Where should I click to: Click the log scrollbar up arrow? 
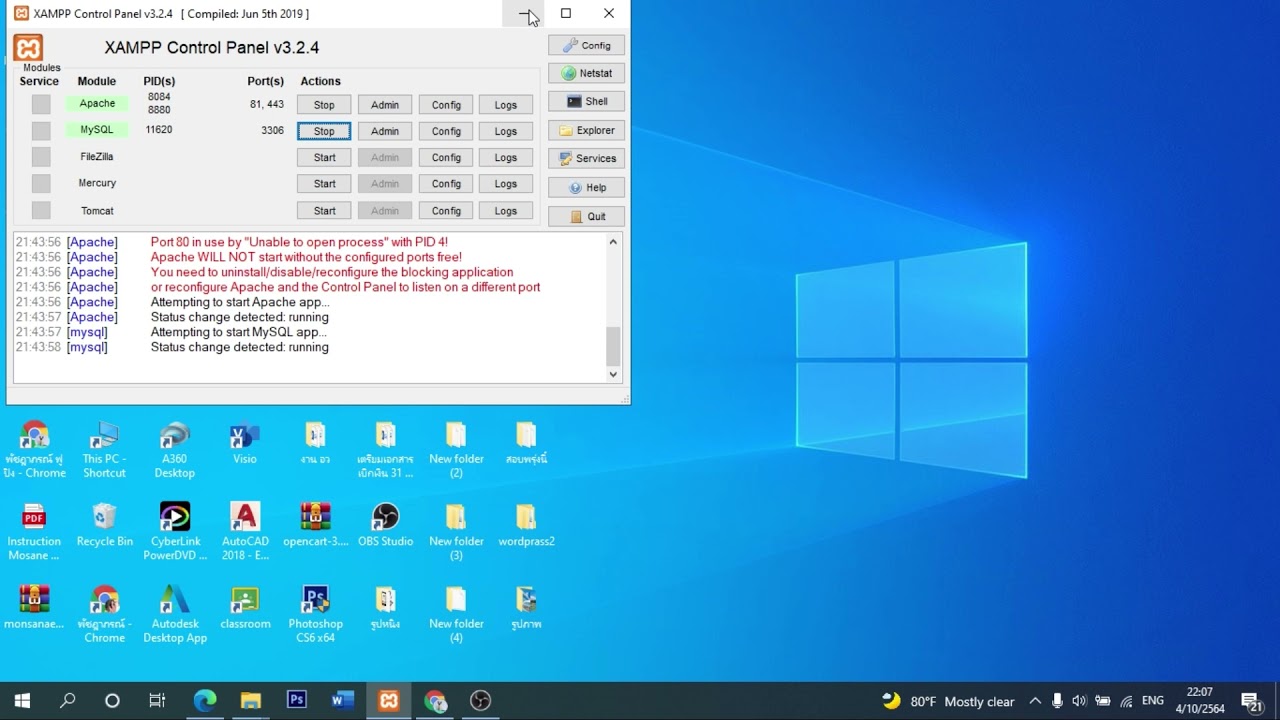pos(613,242)
